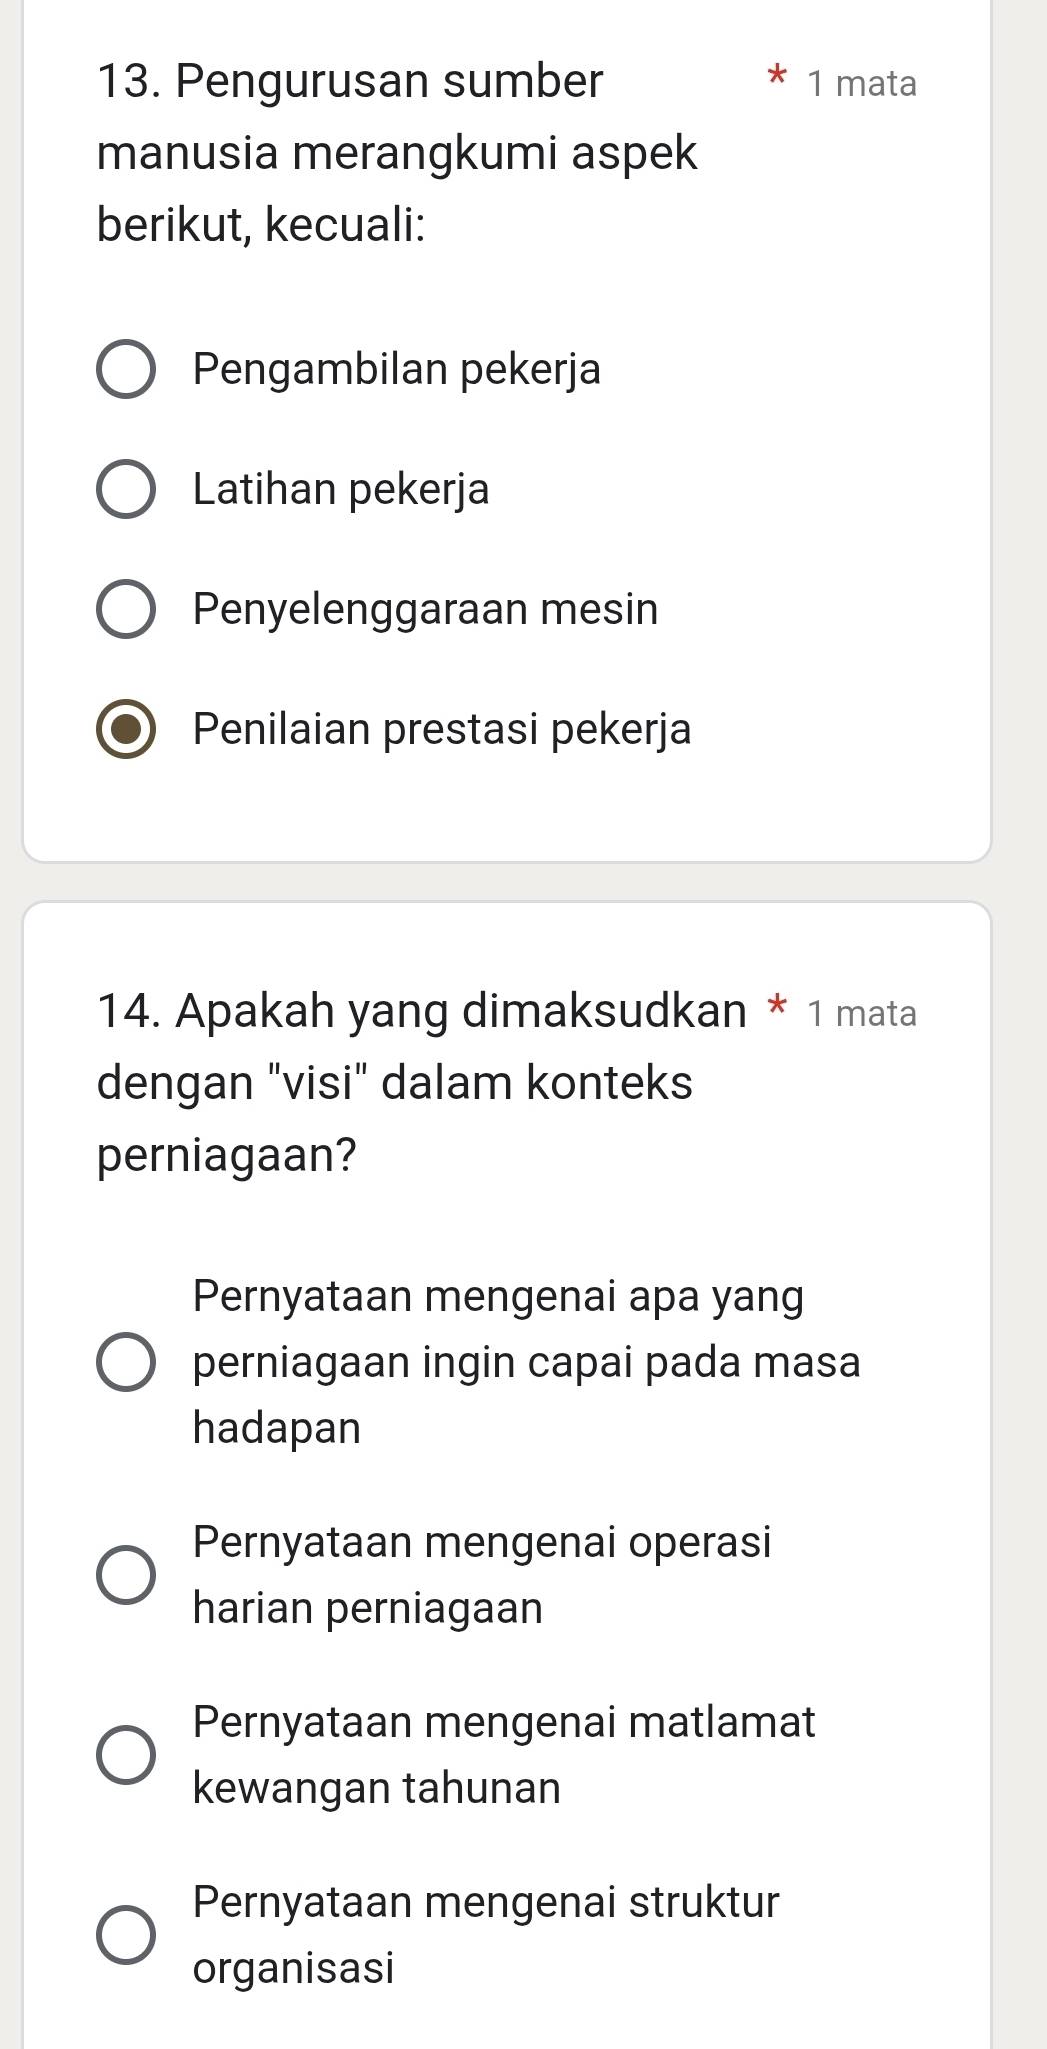Select the 'Penyelenggaraan mesin' radio button
This screenshot has height=2049, width=1047.
(126, 609)
